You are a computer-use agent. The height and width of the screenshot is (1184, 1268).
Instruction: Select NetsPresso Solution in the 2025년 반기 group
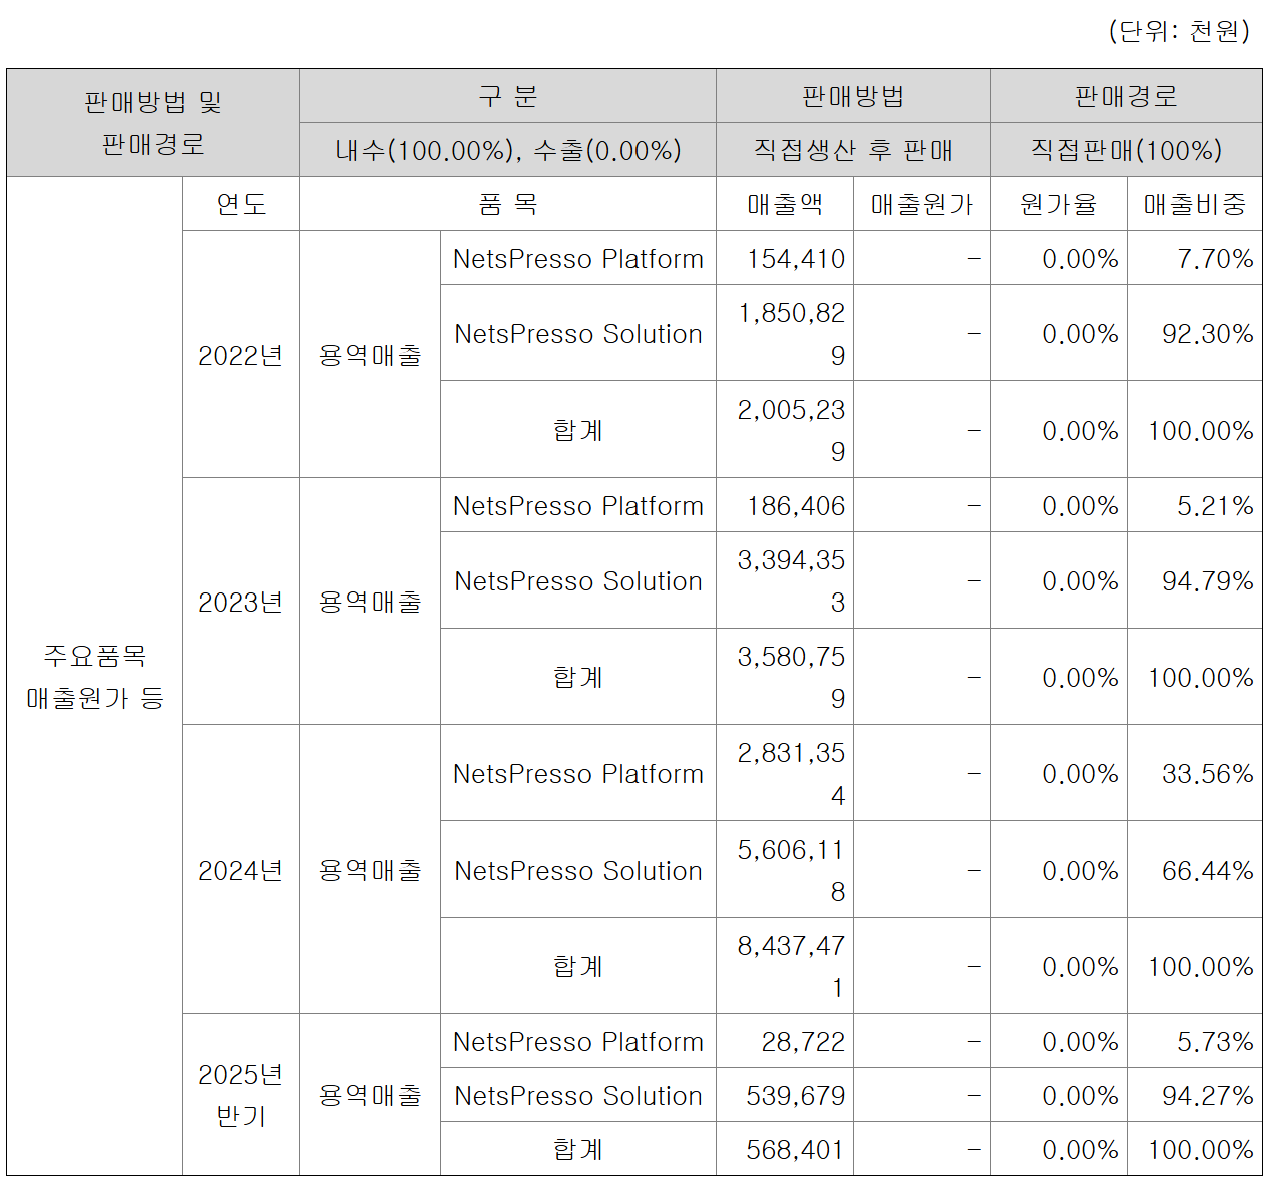point(578,1096)
